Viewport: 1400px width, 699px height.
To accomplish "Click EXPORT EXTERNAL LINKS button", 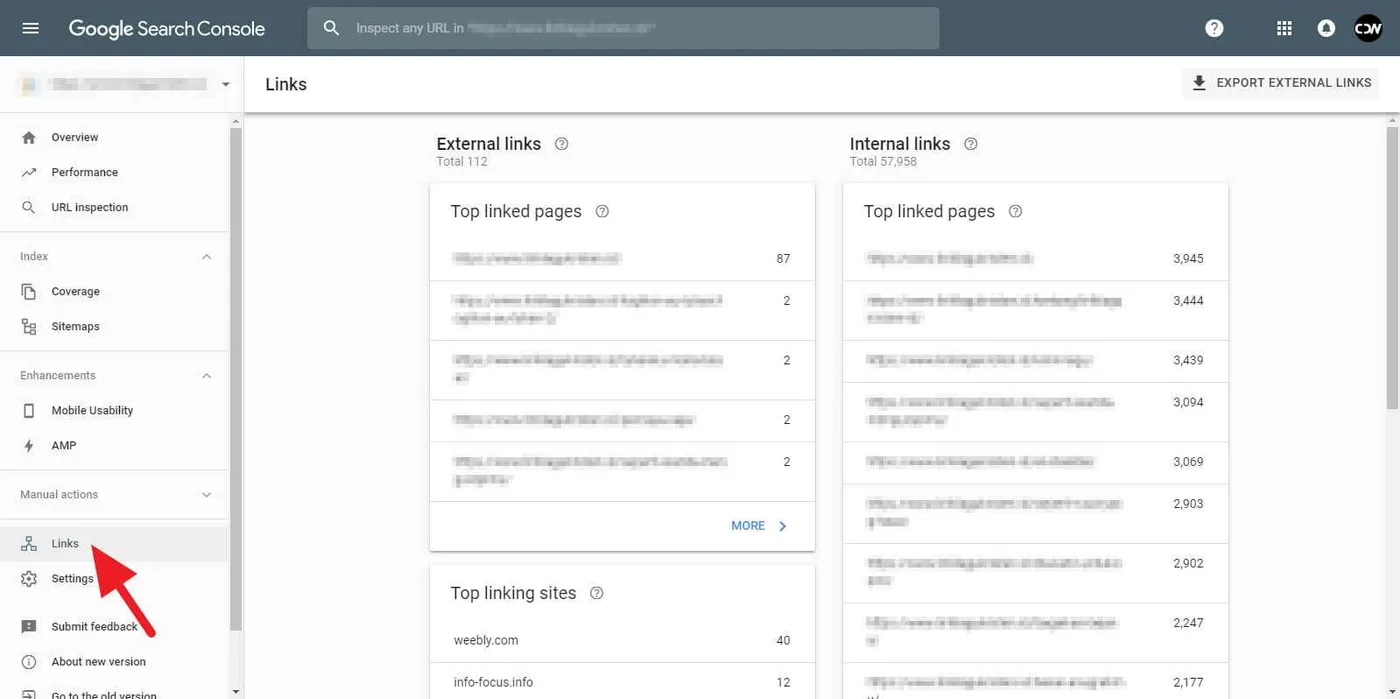I will 1280,83.
